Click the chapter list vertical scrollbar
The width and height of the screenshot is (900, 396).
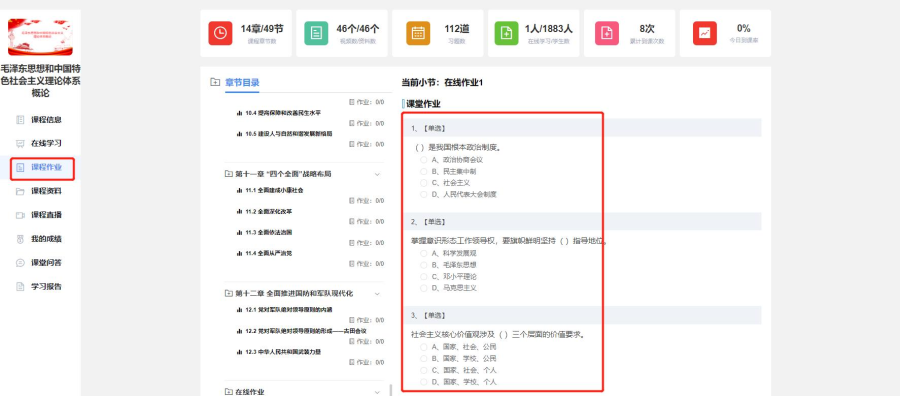(391, 390)
